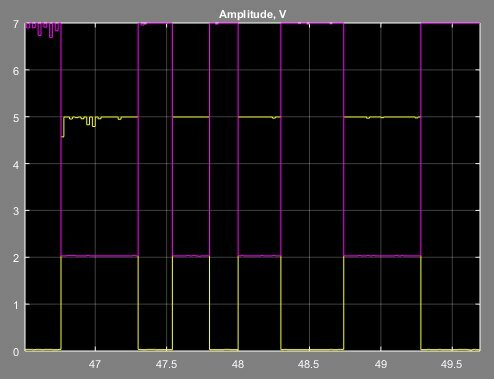Screen dimensions: 494x379
Task: Click the "Amplitude, V" plot title
Action: point(252,14)
